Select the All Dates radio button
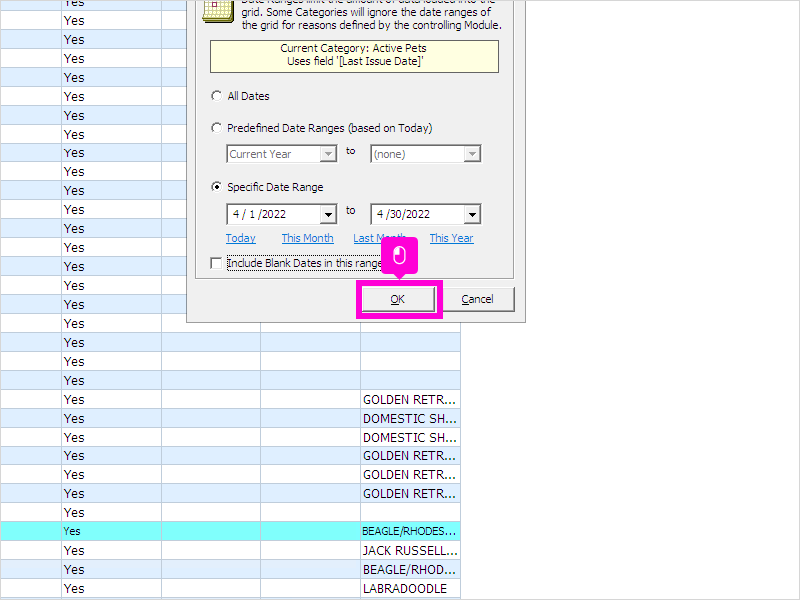The width and height of the screenshot is (800, 600). [216, 96]
